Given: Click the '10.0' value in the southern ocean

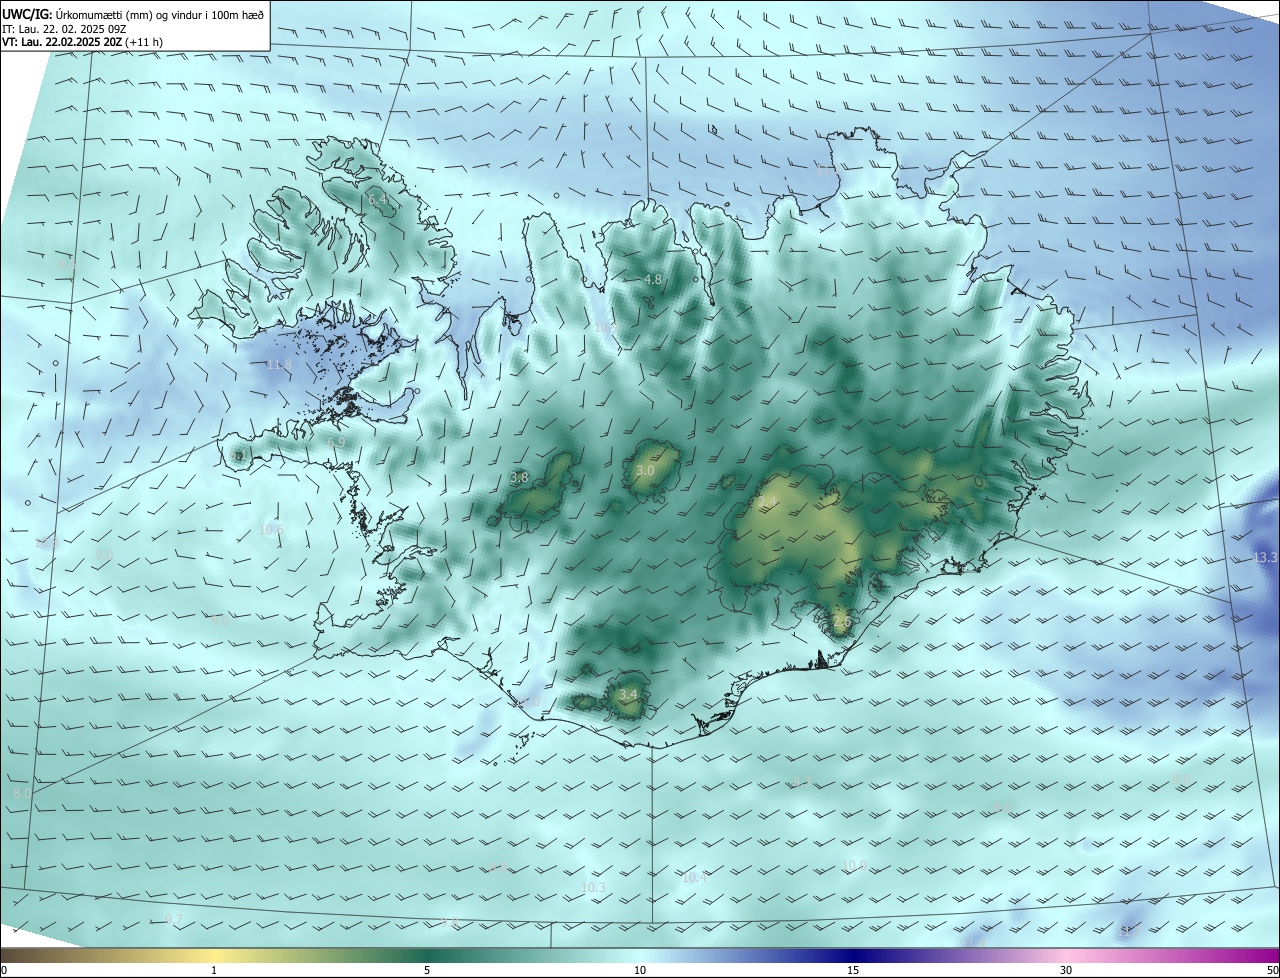Looking at the screenshot, I should click(x=854, y=866).
